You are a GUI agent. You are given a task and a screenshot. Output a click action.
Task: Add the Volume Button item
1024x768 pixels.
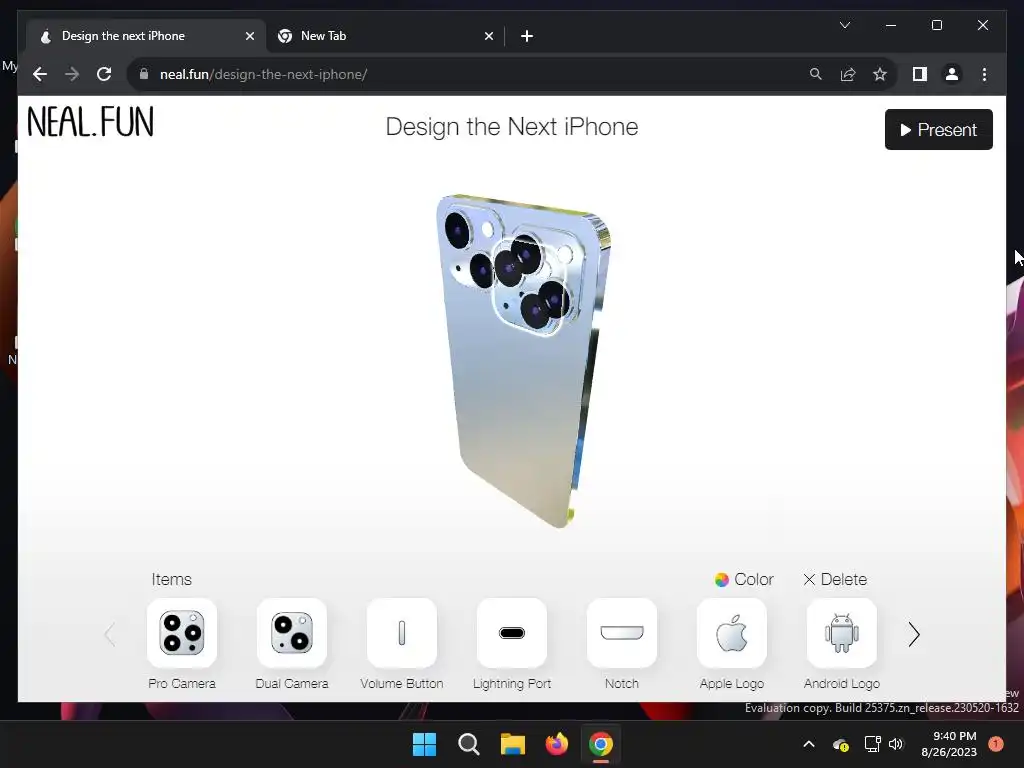[x=402, y=632]
